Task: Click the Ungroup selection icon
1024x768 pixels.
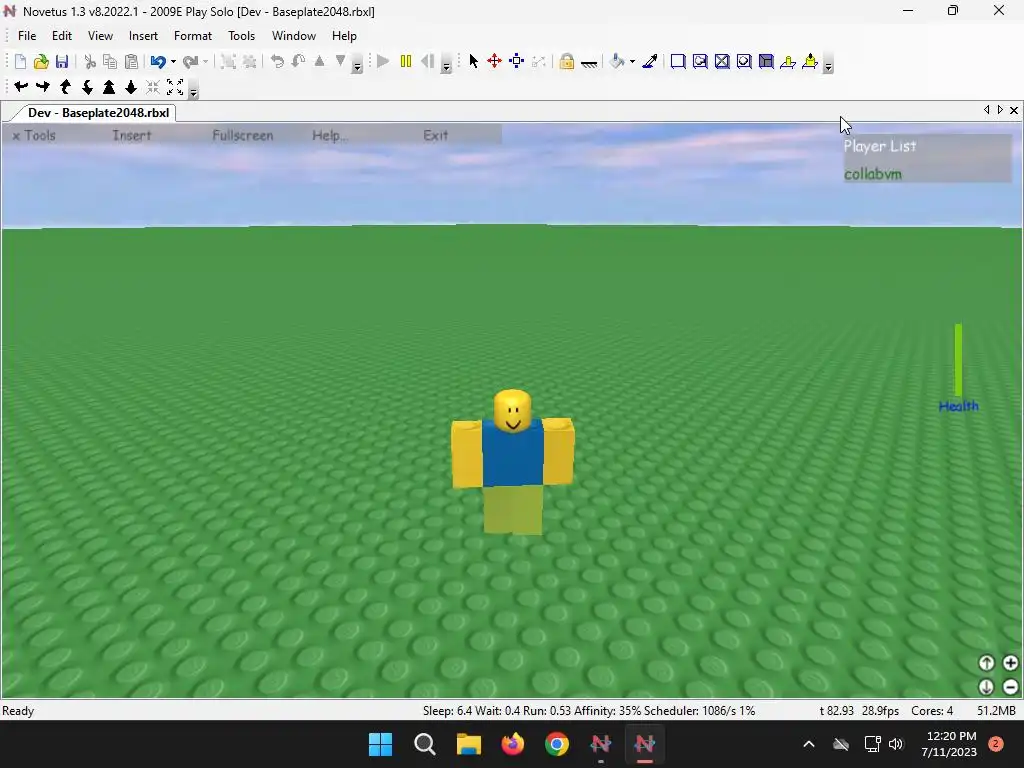Action: pos(249,61)
